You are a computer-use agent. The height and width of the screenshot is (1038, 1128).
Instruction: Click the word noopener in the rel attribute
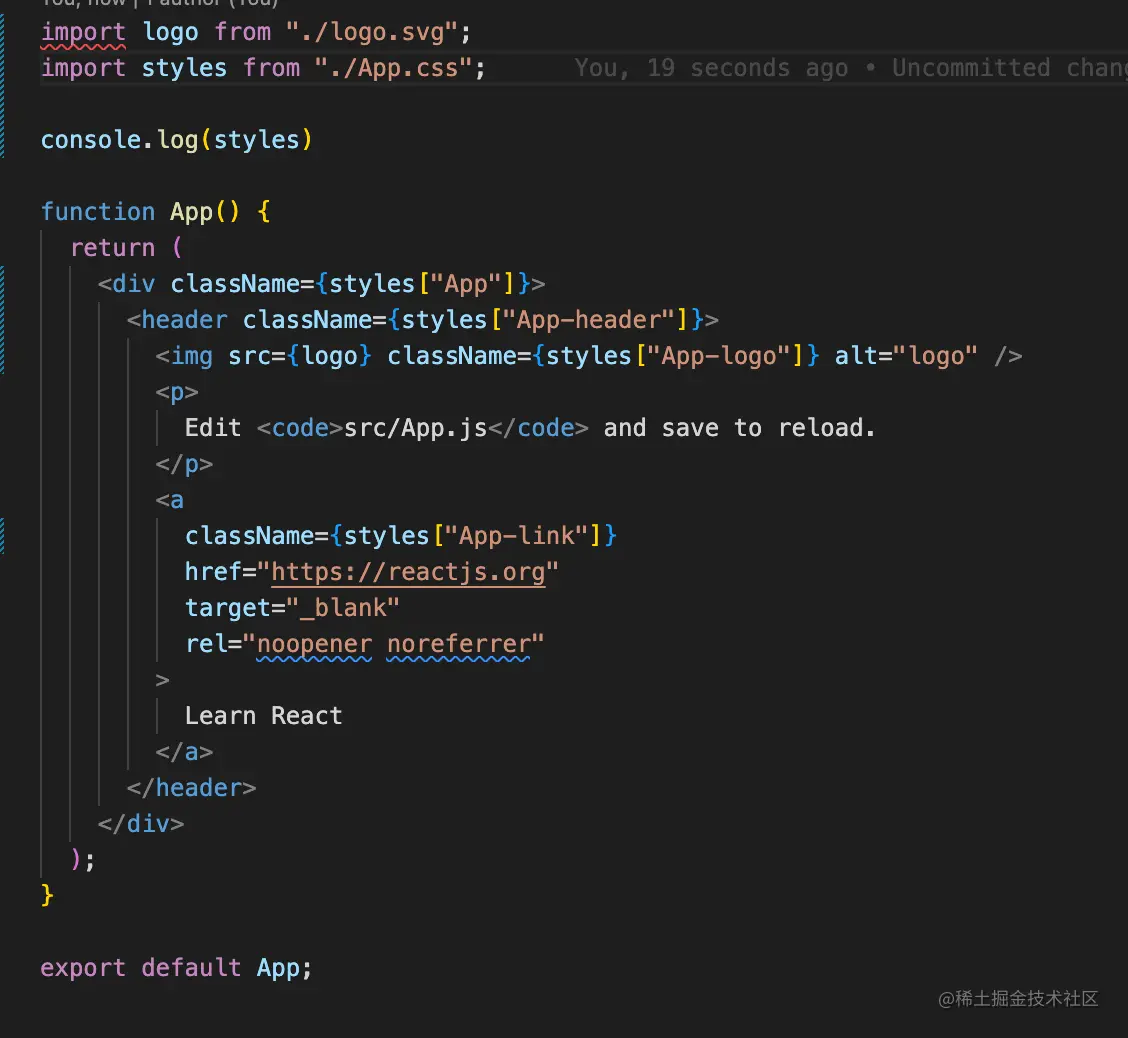314,644
